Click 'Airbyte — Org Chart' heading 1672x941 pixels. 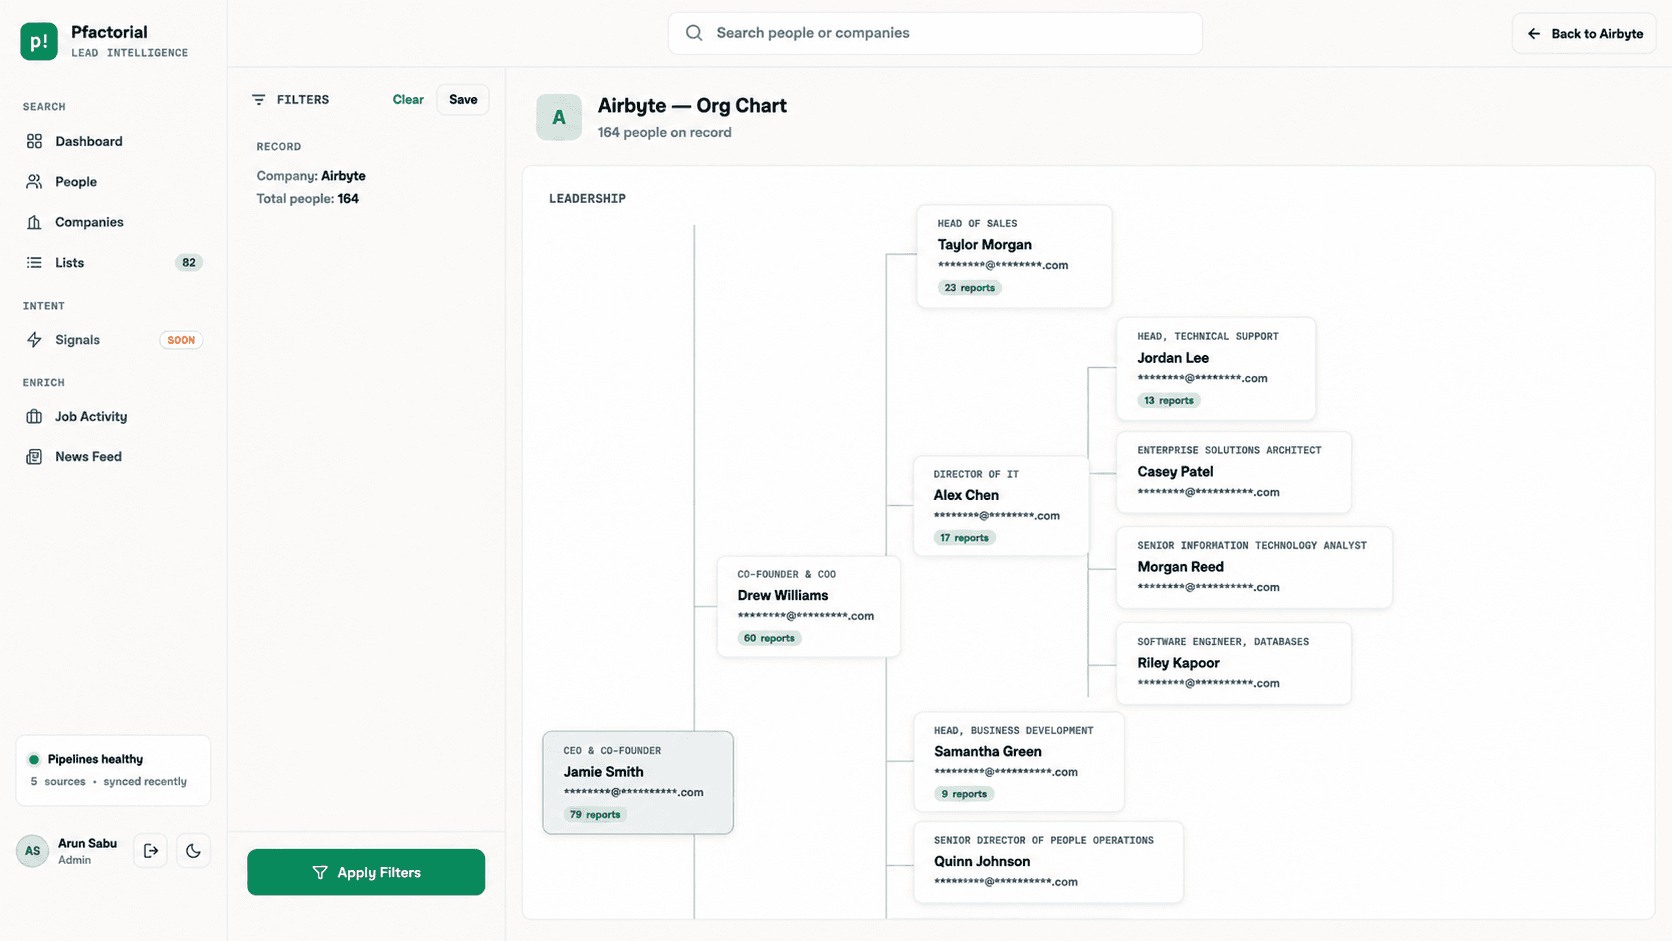pos(692,106)
